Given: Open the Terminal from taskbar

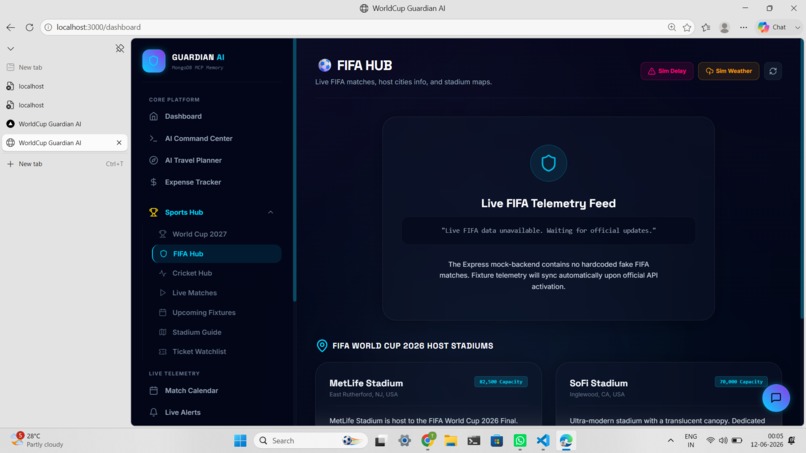Looking at the screenshot, I should [473, 441].
